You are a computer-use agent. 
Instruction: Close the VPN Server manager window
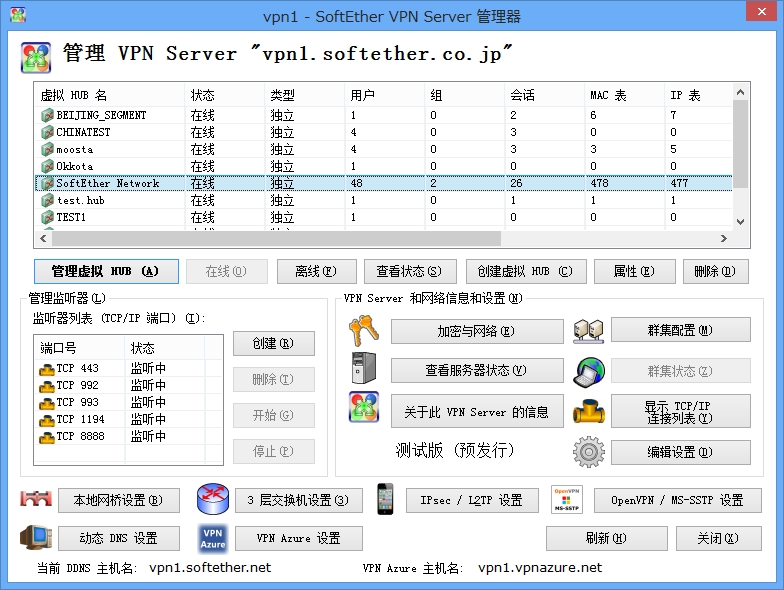click(x=761, y=11)
